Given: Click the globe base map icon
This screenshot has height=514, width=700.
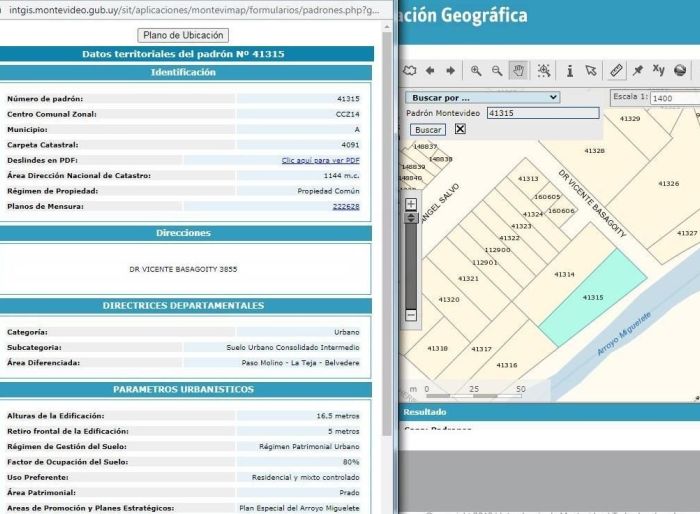Looking at the screenshot, I should pyautogui.click(x=680, y=71).
